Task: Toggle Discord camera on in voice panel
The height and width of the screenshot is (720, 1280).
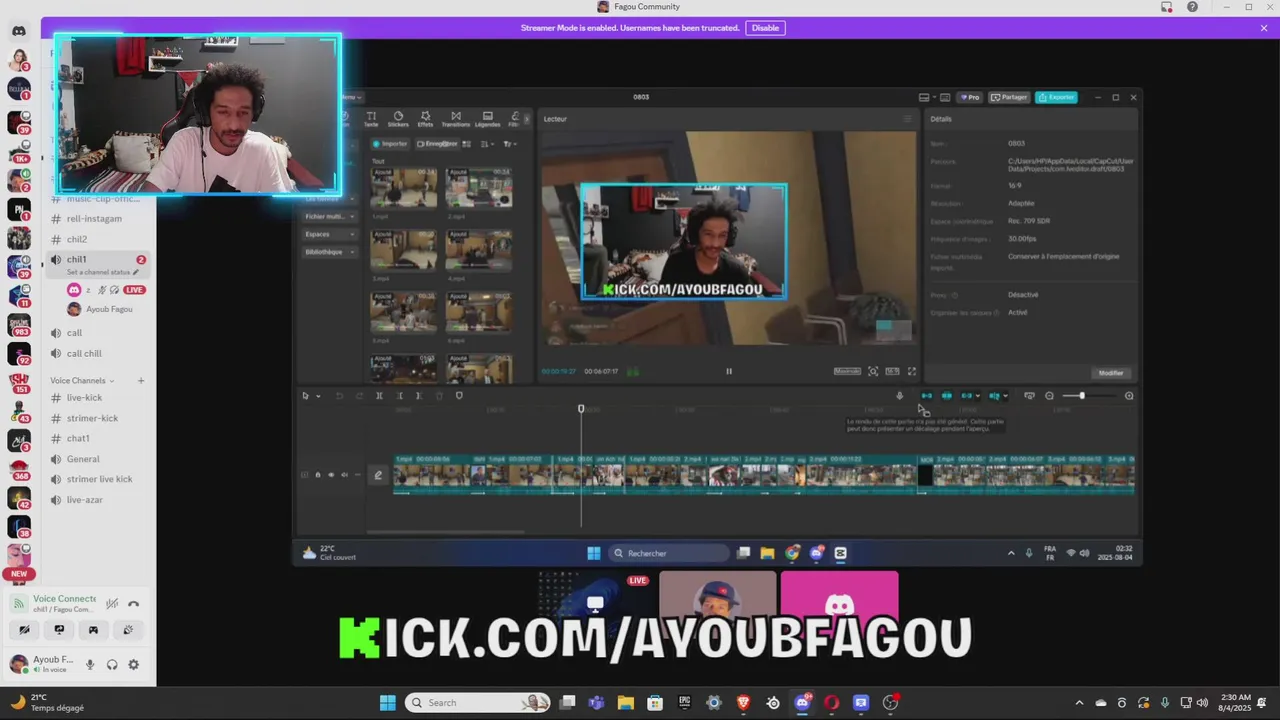Action: (x=24, y=630)
